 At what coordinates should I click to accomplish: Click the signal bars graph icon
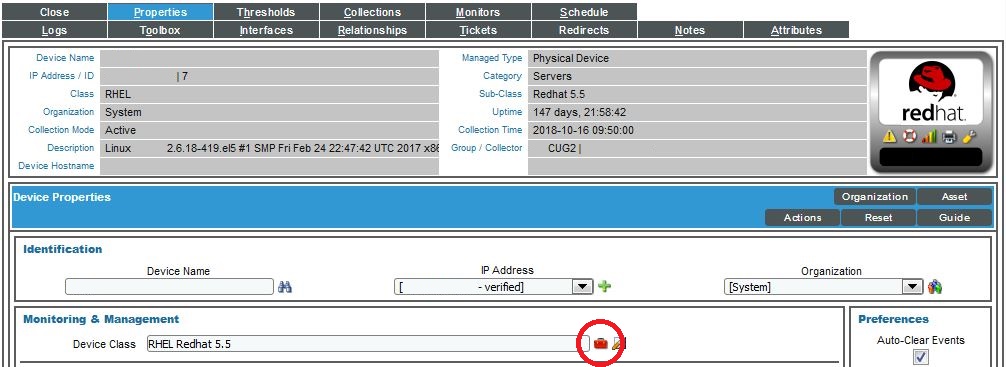pos(929,136)
